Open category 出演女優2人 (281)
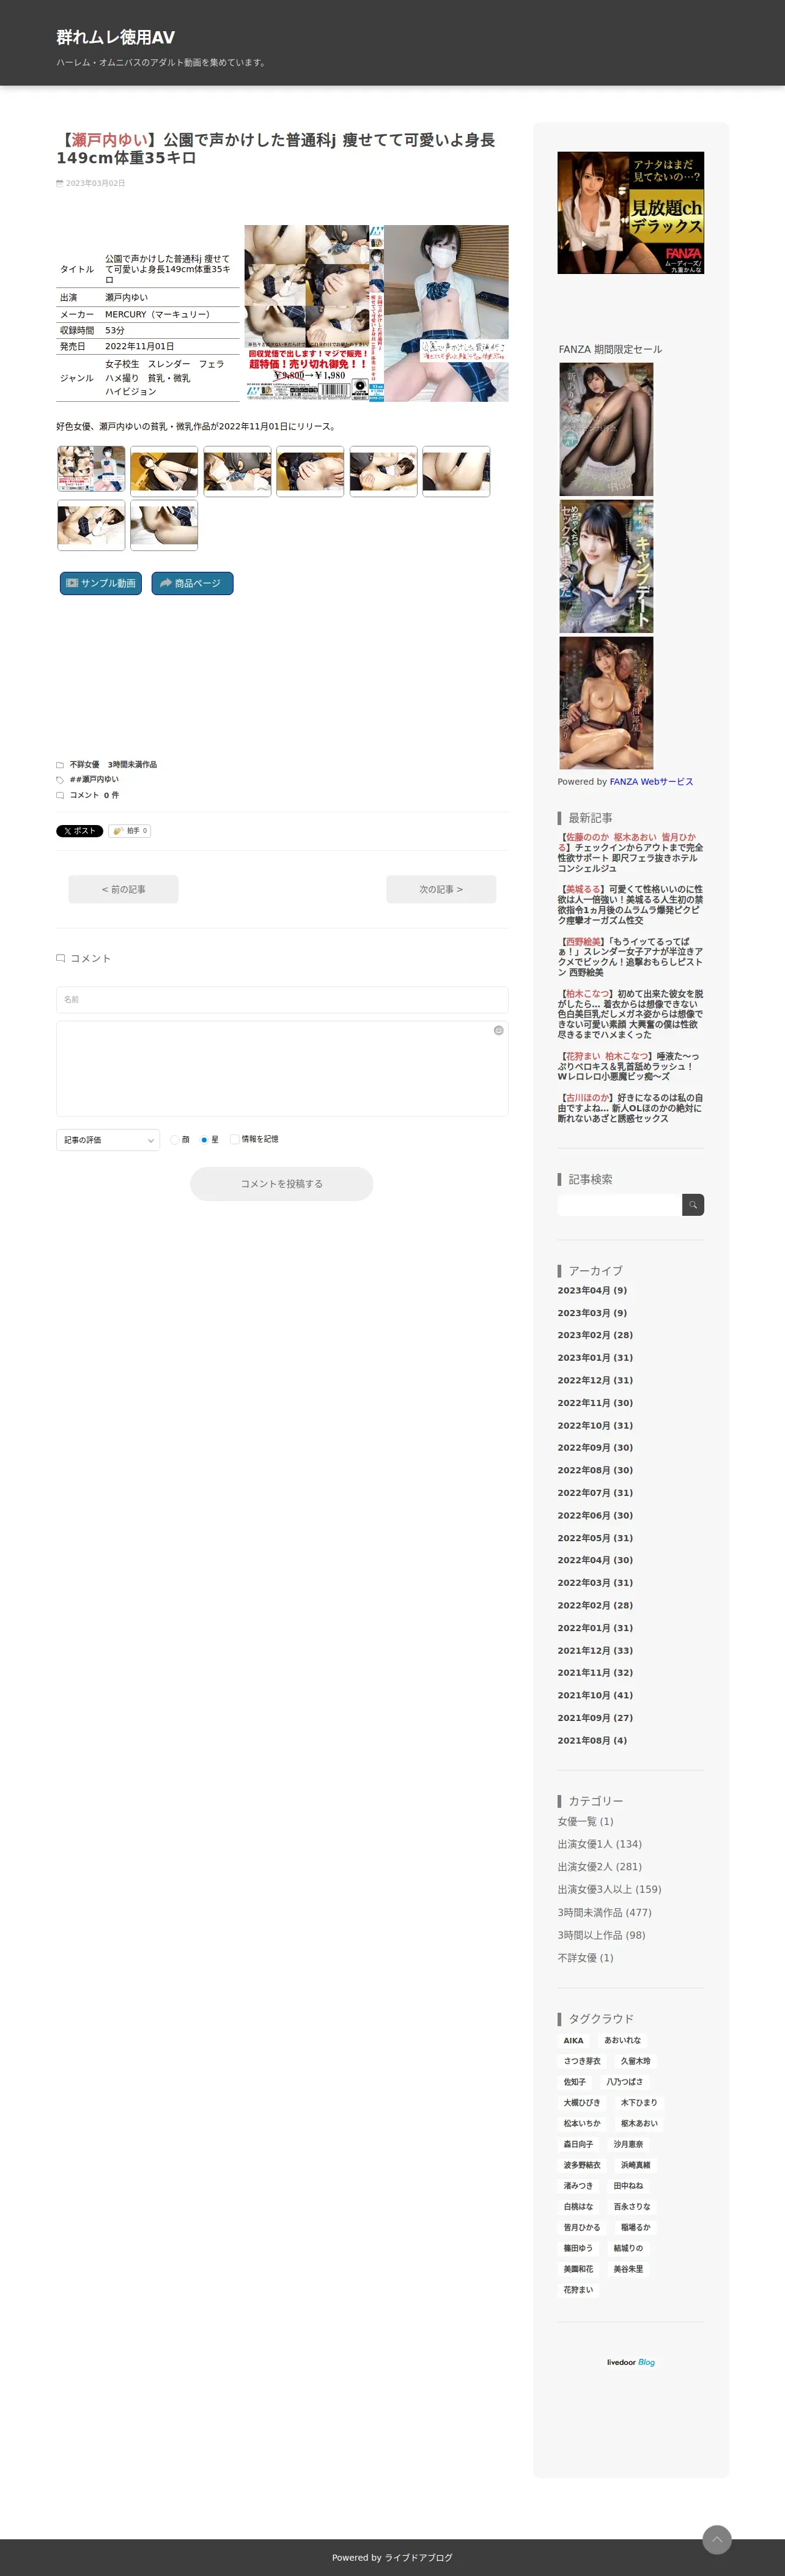The width and height of the screenshot is (785, 2576). click(x=599, y=1867)
